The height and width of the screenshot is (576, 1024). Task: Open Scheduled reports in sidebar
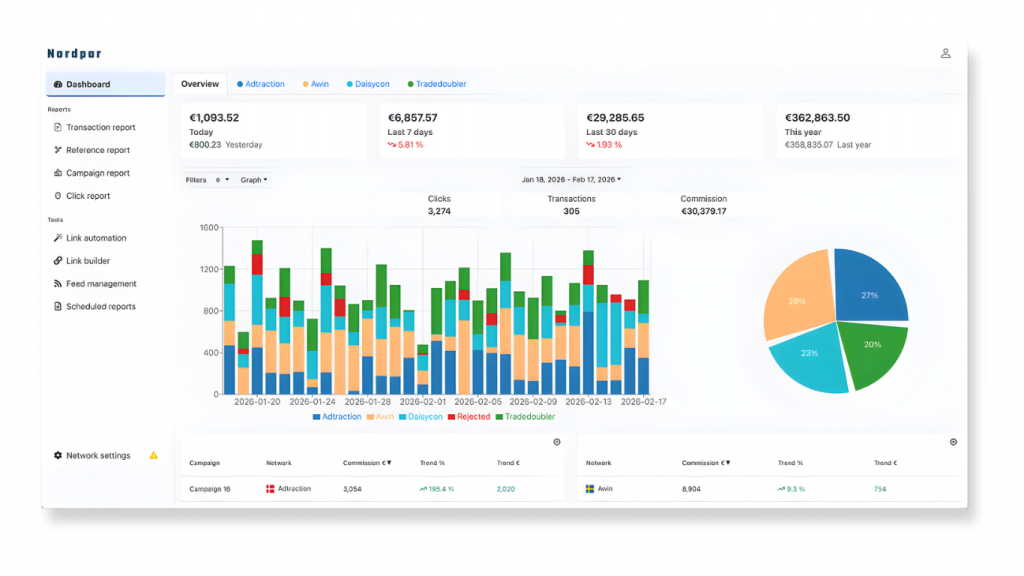click(100, 307)
